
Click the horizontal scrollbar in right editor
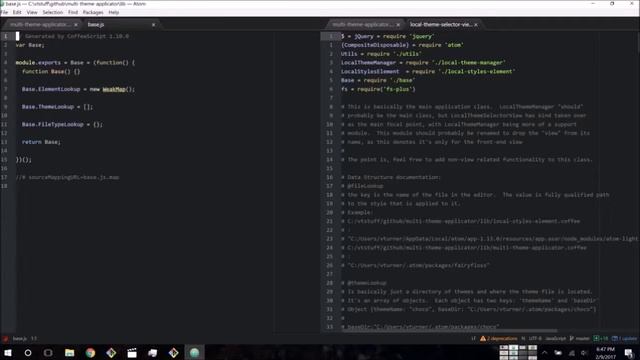[449, 331]
